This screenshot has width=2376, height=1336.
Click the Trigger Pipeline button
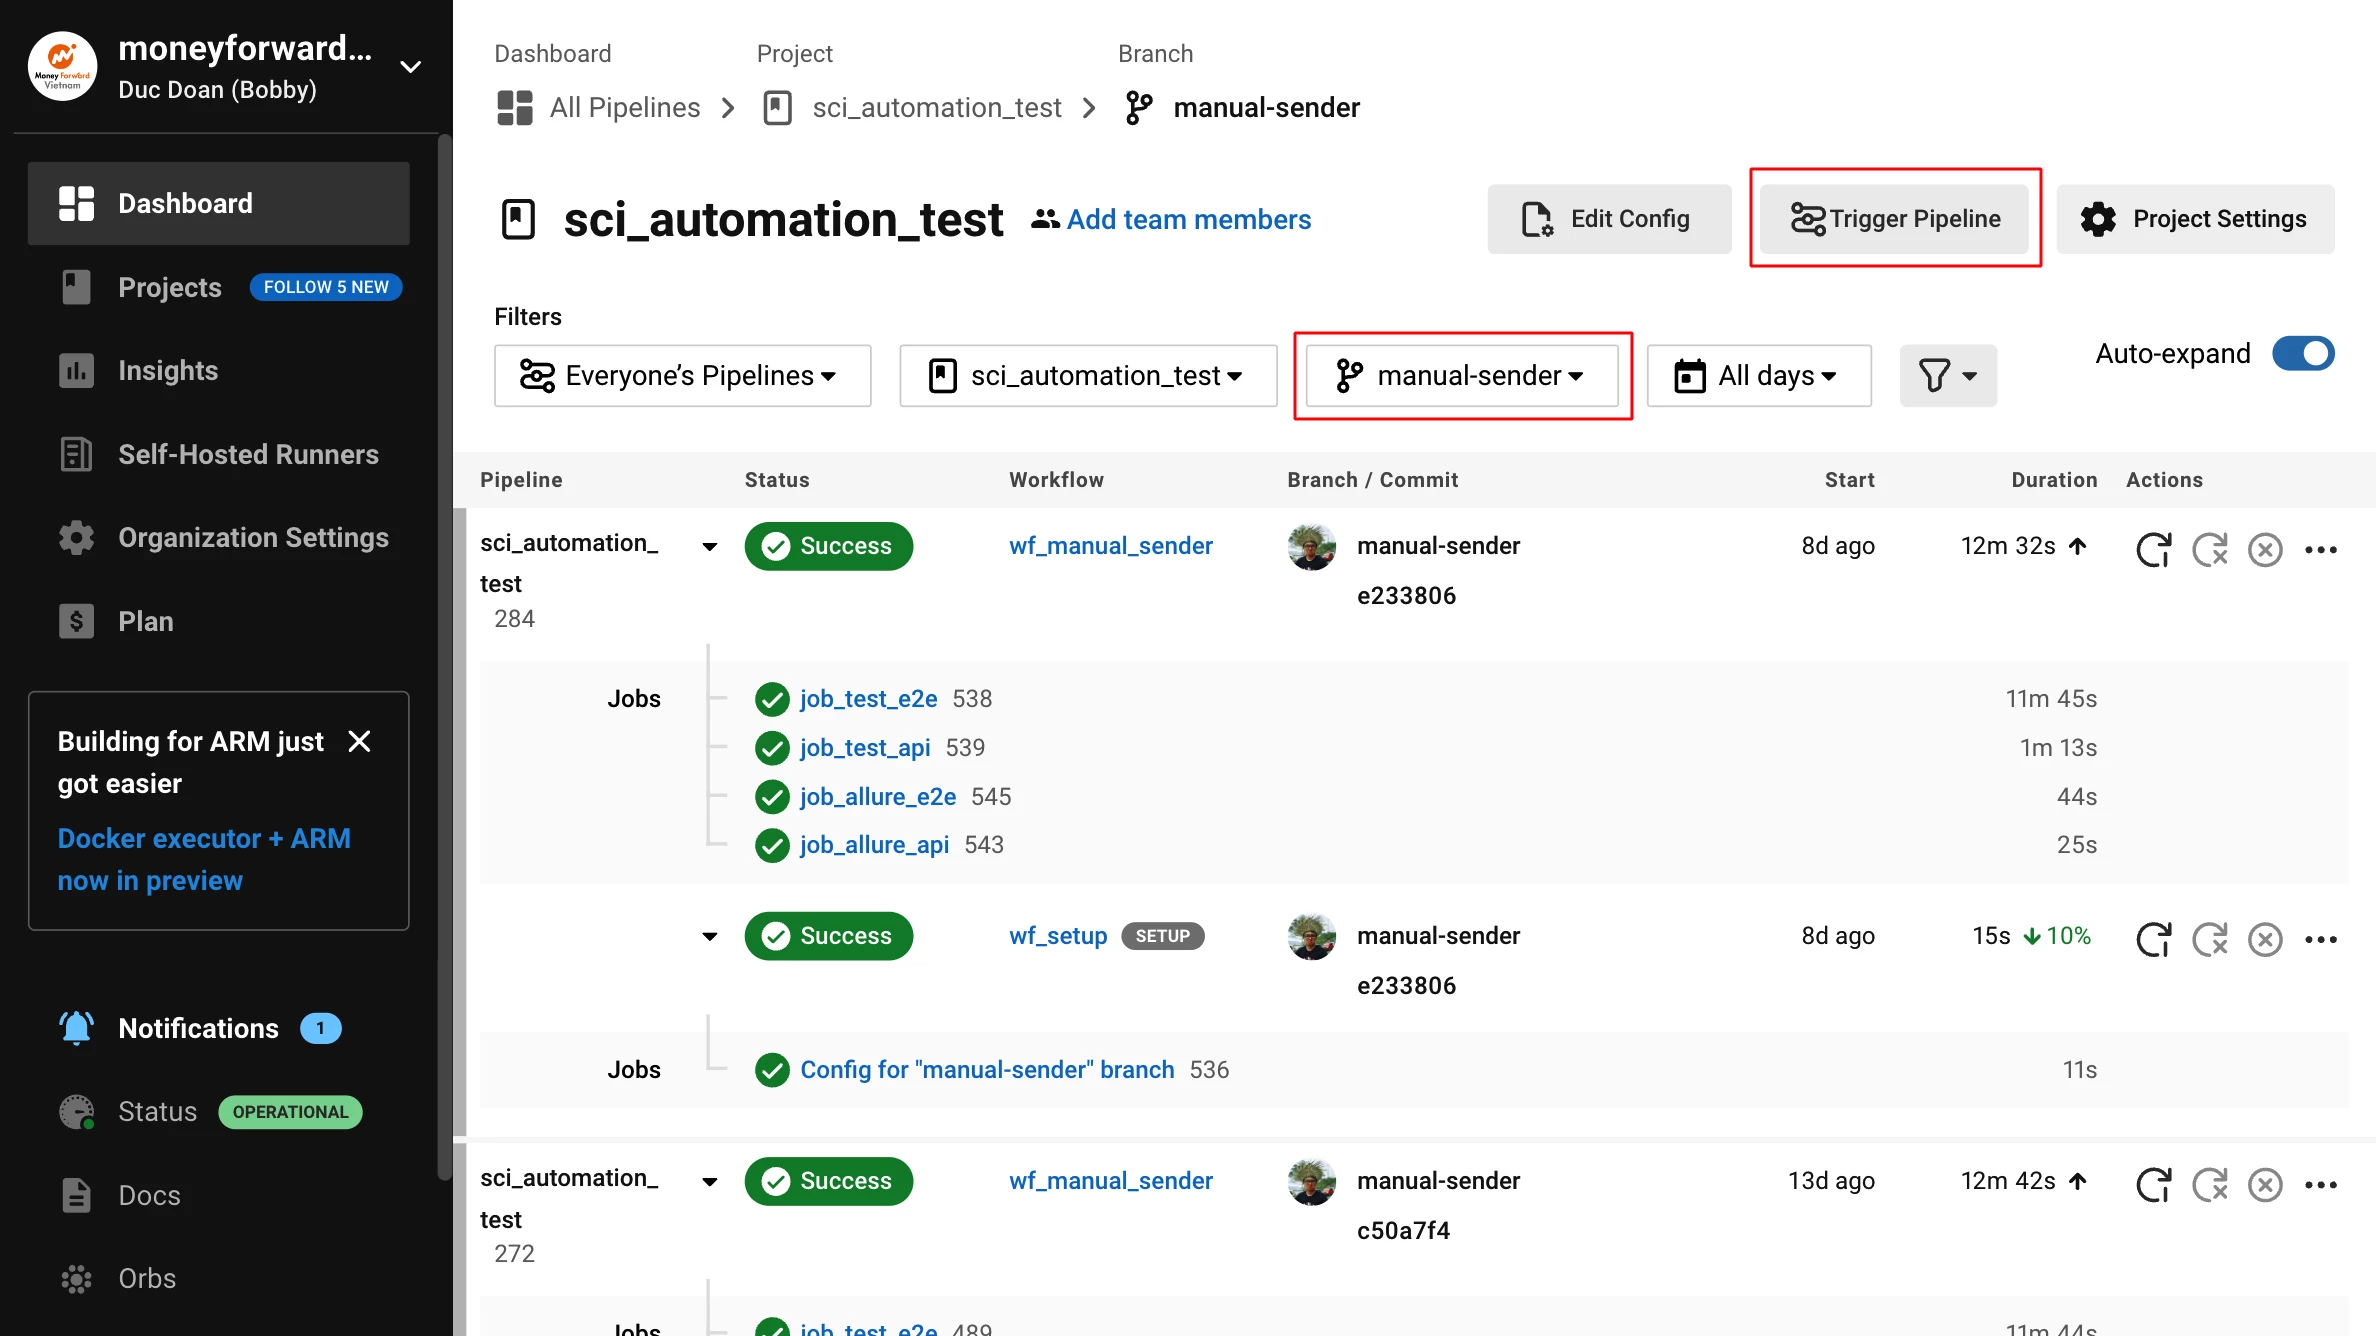point(1895,218)
